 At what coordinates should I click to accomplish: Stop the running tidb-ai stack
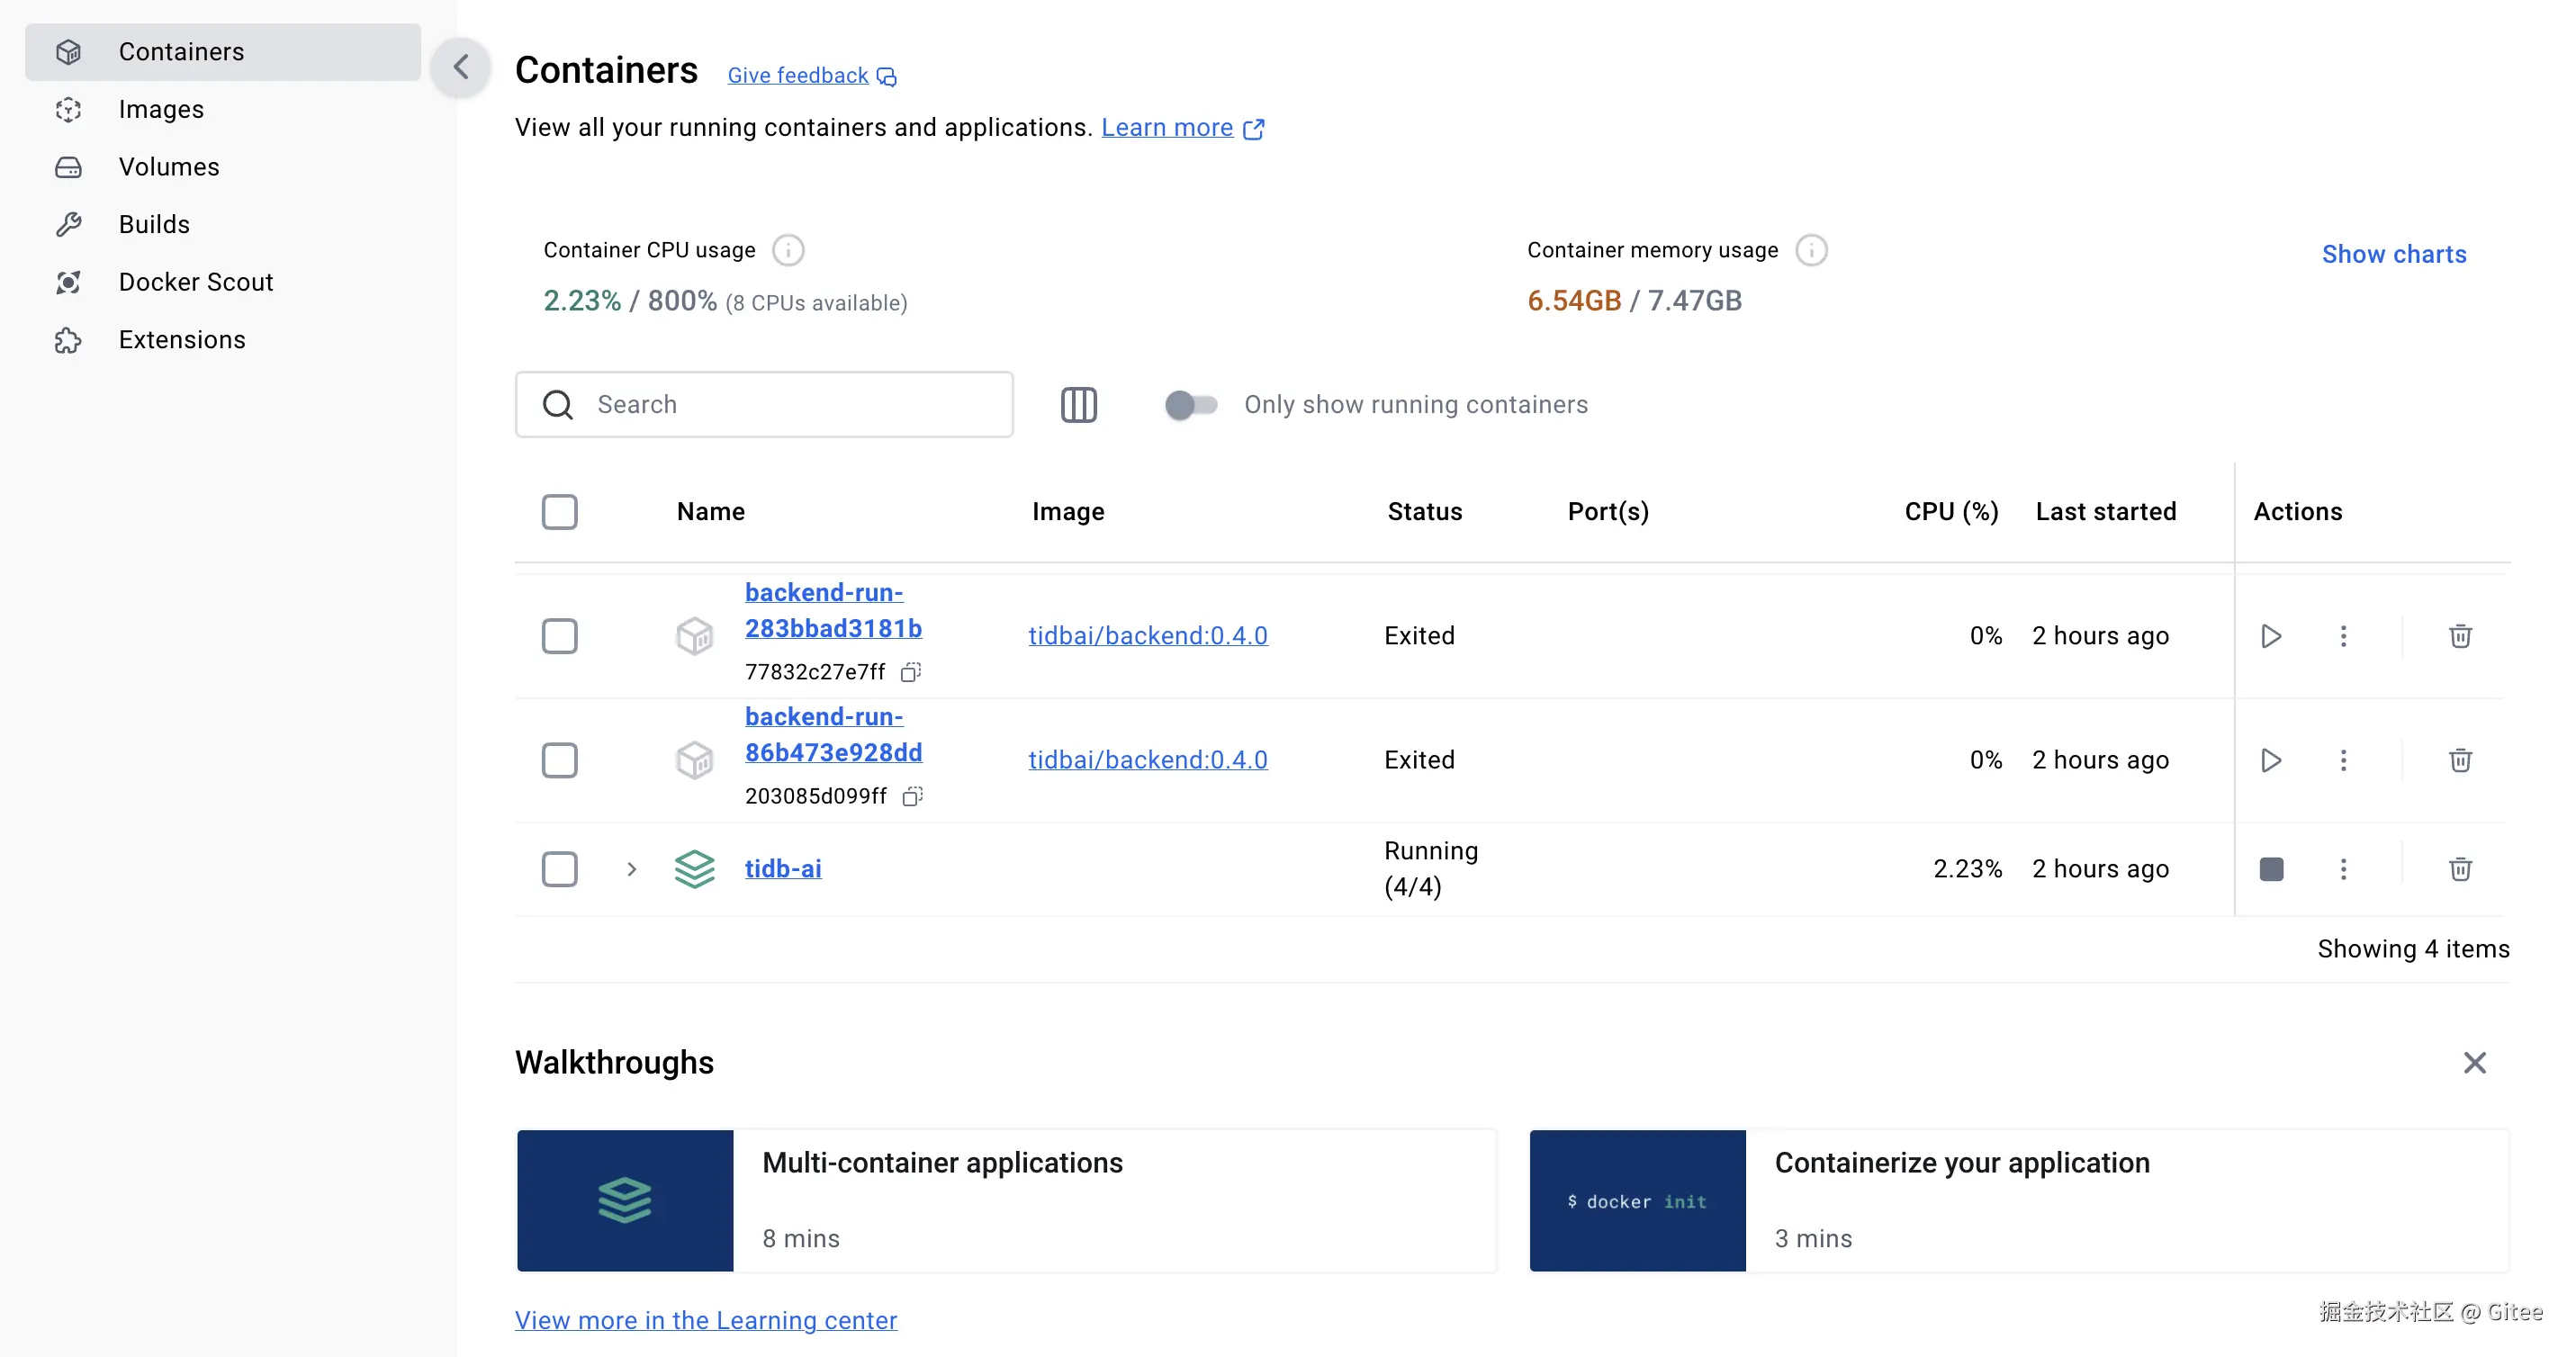(2270, 869)
